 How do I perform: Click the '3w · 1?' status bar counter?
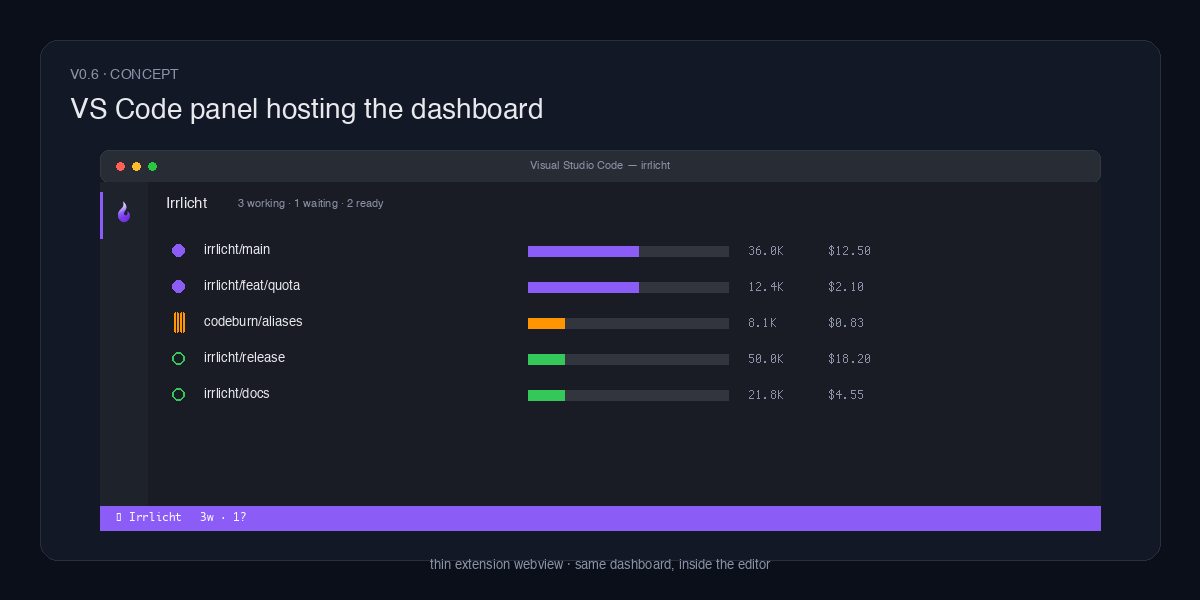[223, 518]
